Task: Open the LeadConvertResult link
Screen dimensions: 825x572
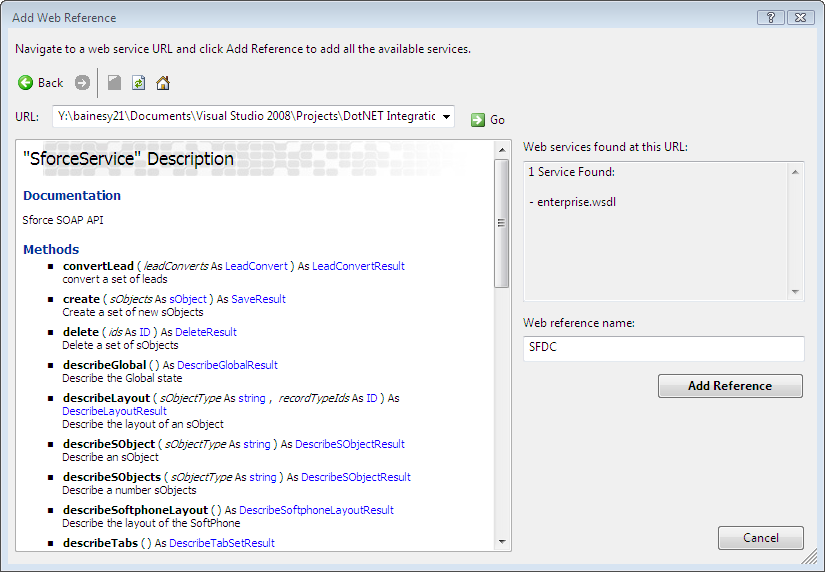Action: tap(358, 266)
